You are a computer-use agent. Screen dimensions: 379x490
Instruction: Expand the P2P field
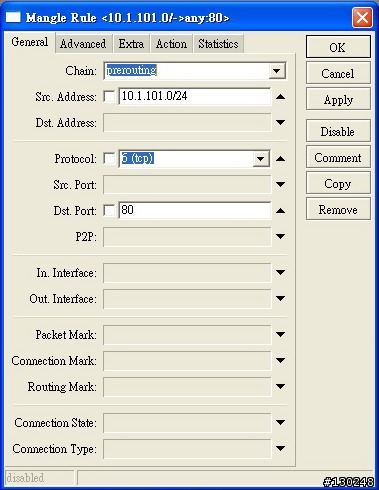[281, 236]
